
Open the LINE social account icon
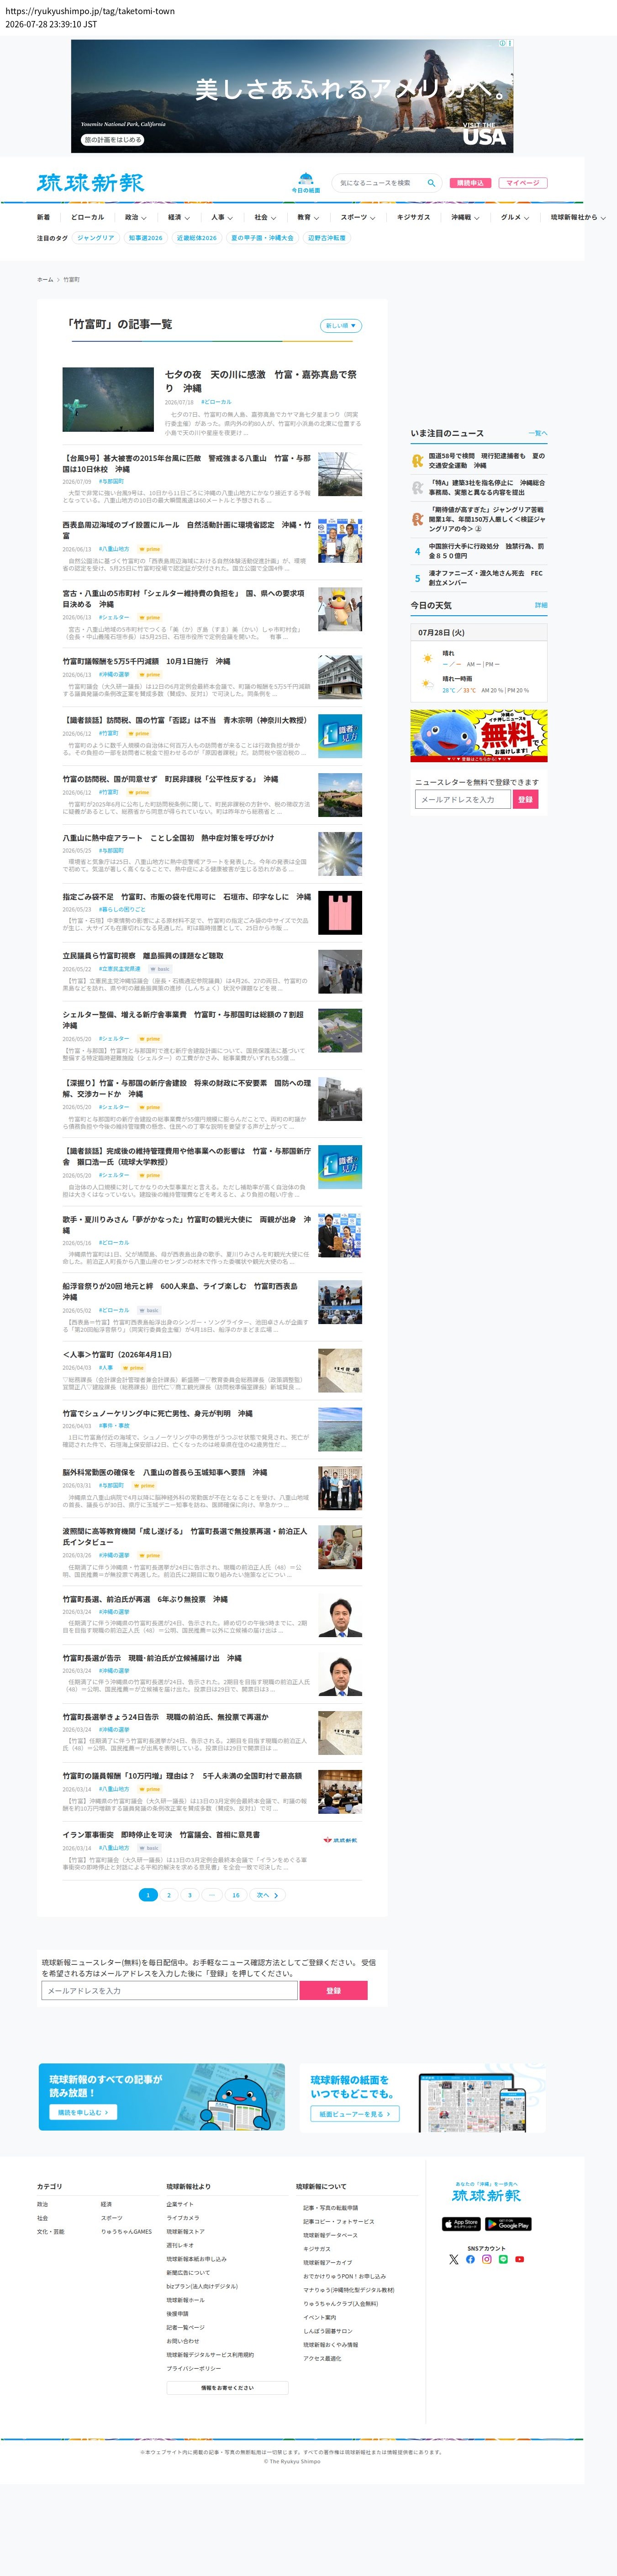(x=503, y=2259)
